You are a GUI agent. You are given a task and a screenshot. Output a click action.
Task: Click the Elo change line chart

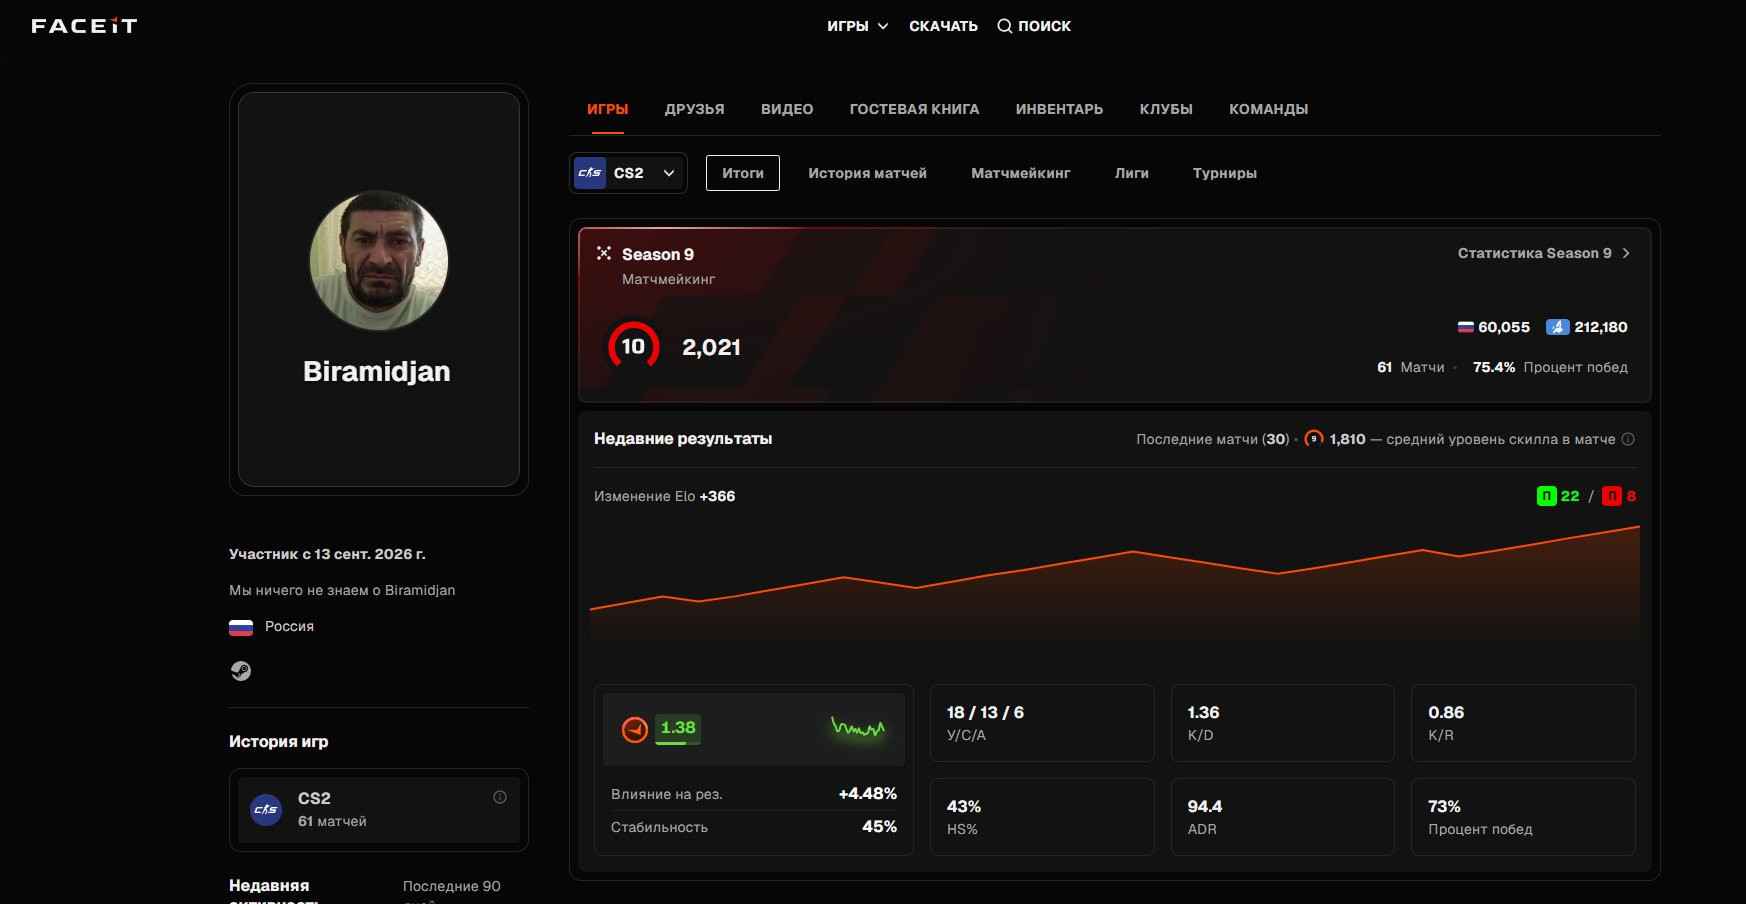click(x=1114, y=583)
